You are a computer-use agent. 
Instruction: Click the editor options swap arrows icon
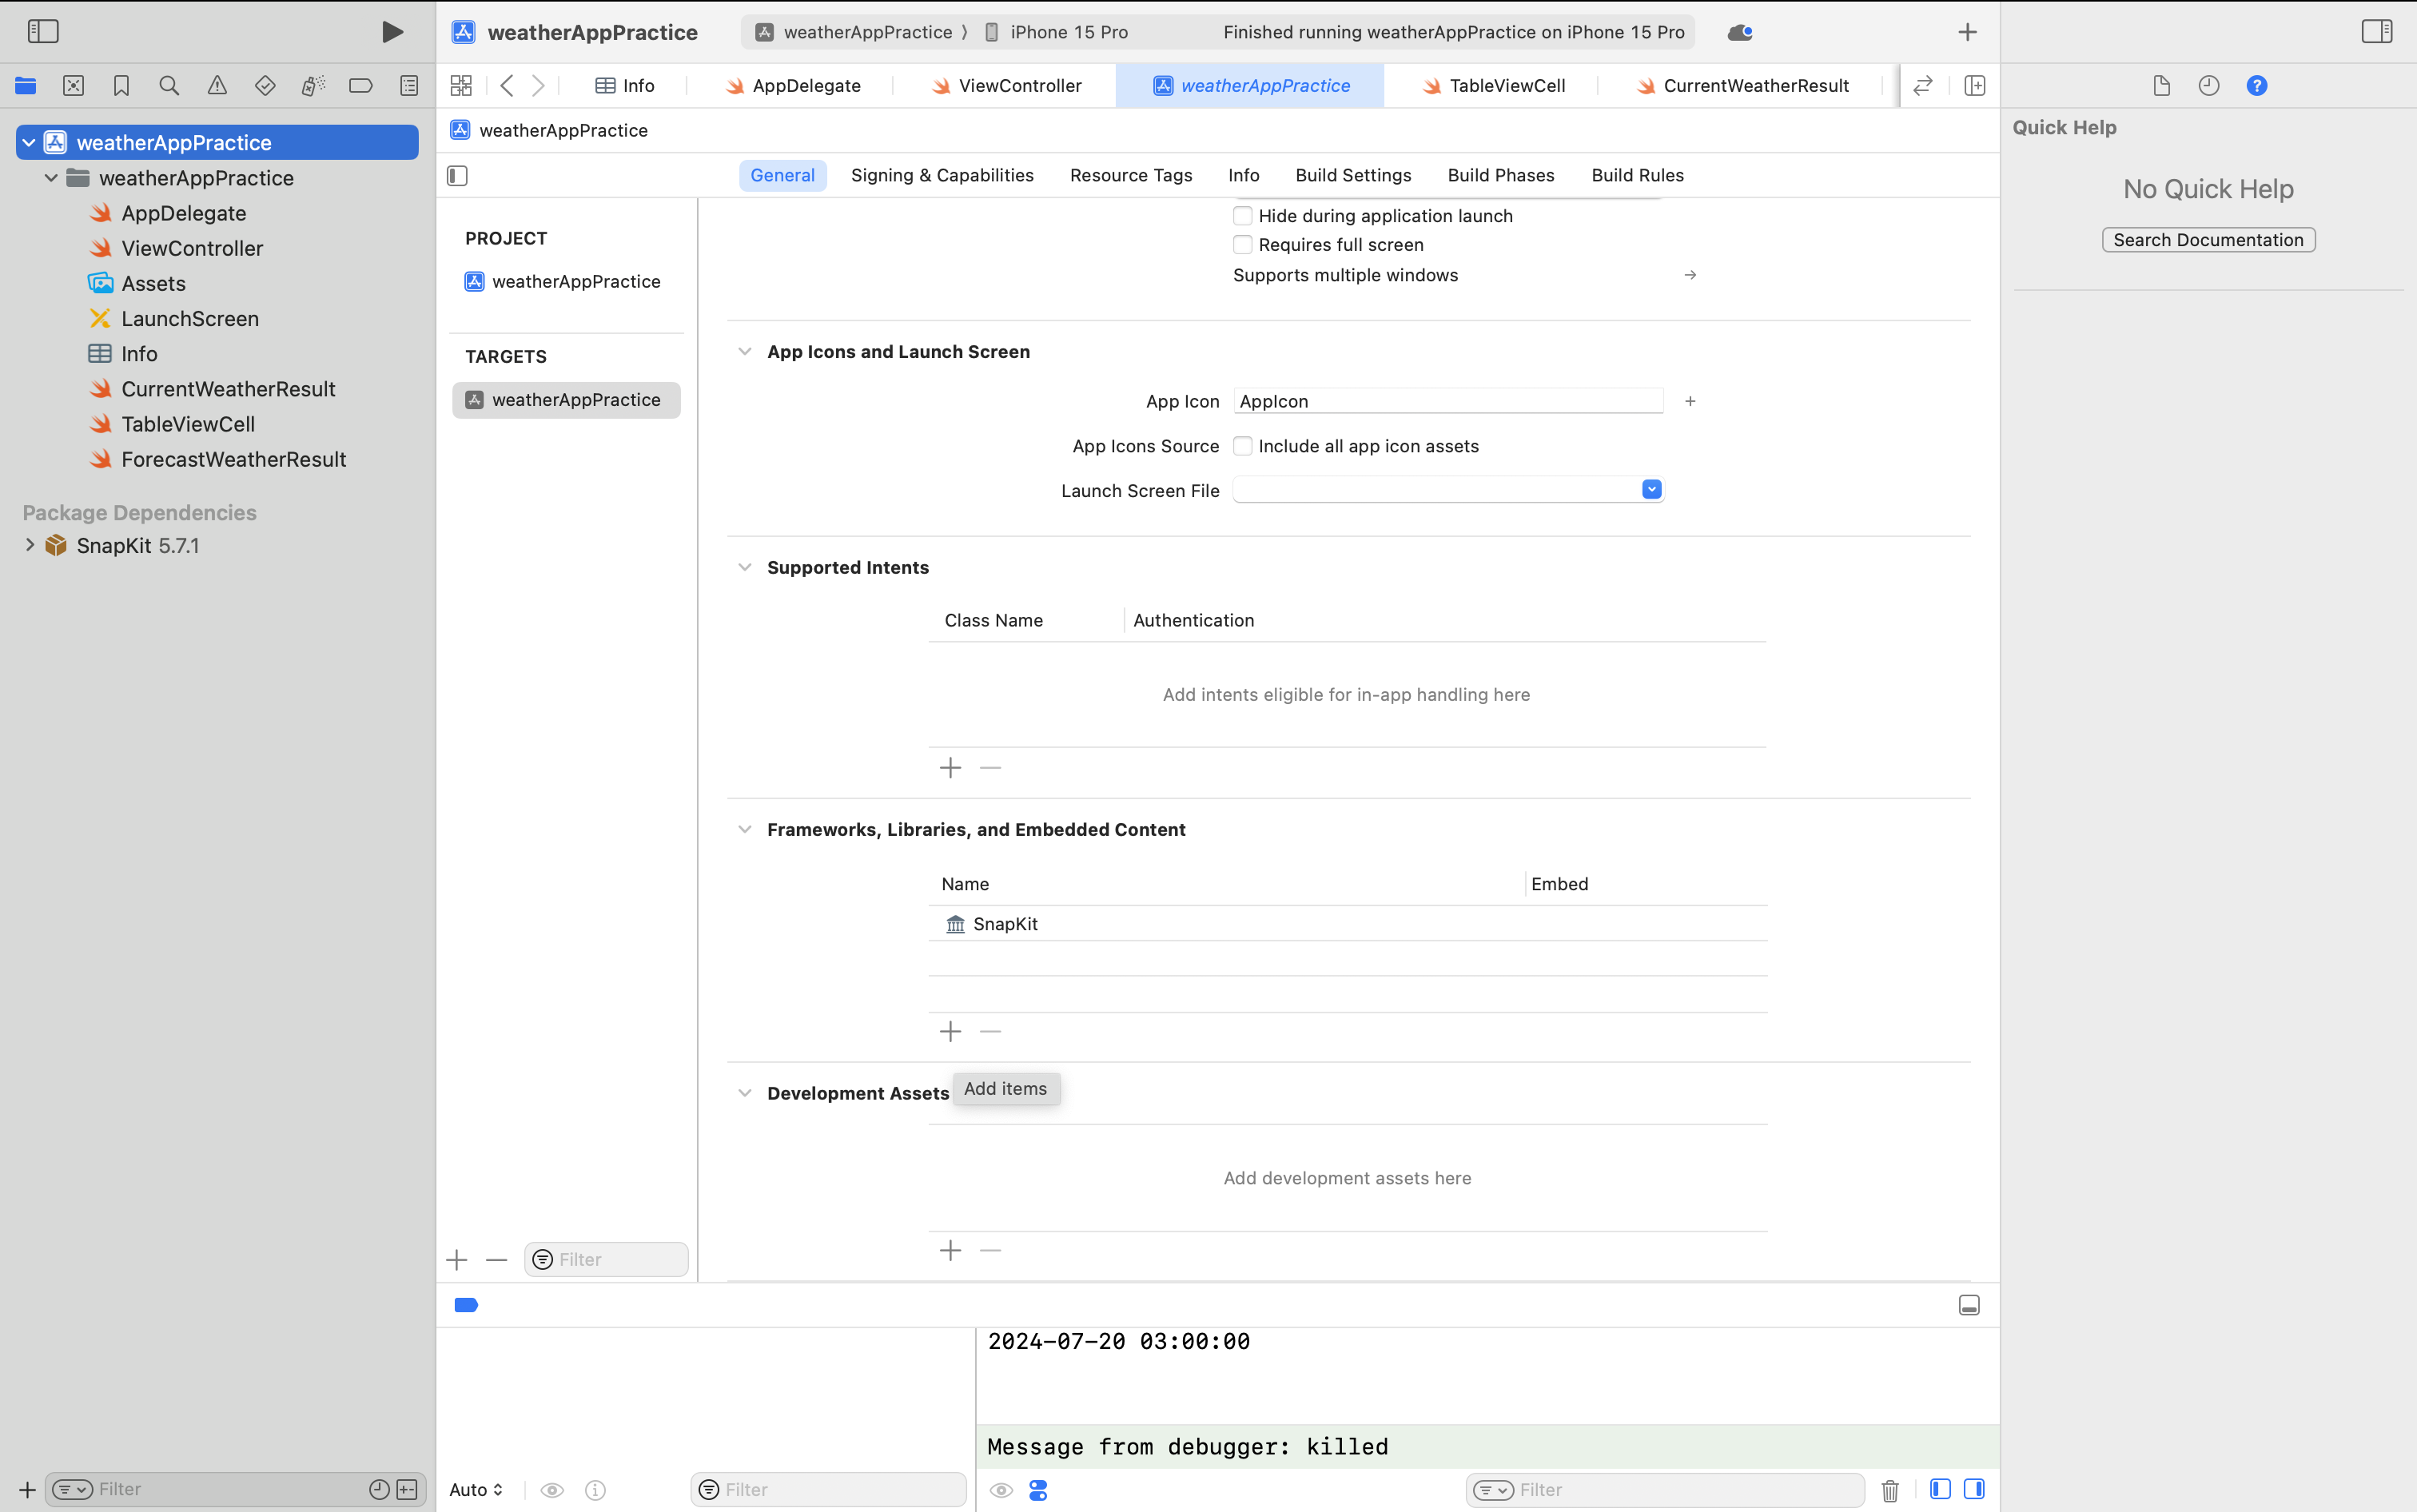pyautogui.click(x=1923, y=86)
